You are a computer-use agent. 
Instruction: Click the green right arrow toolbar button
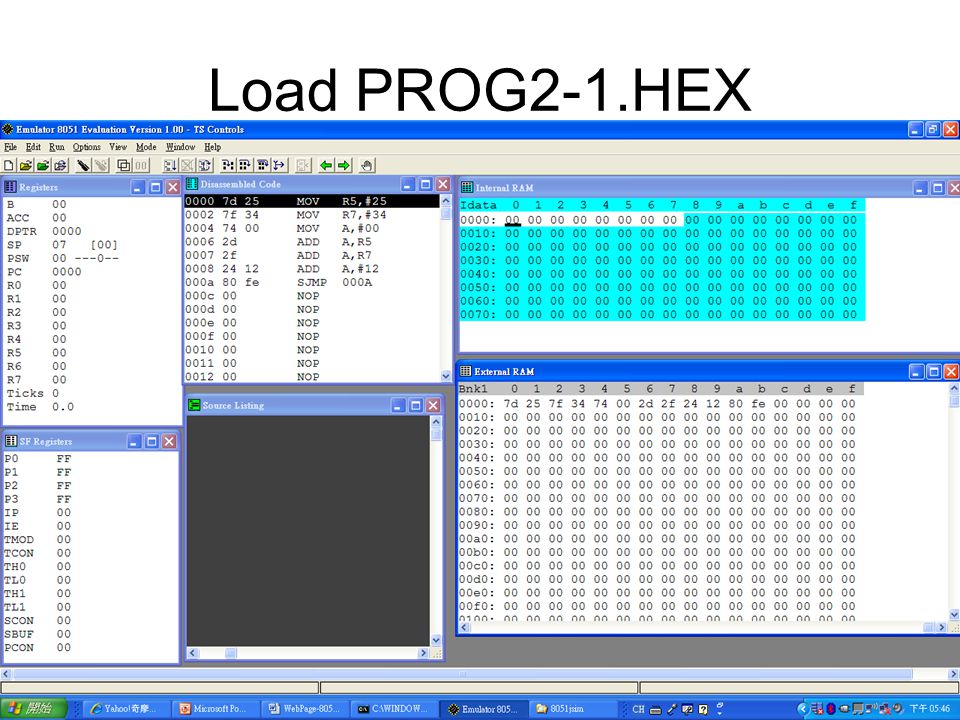[x=343, y=165]
